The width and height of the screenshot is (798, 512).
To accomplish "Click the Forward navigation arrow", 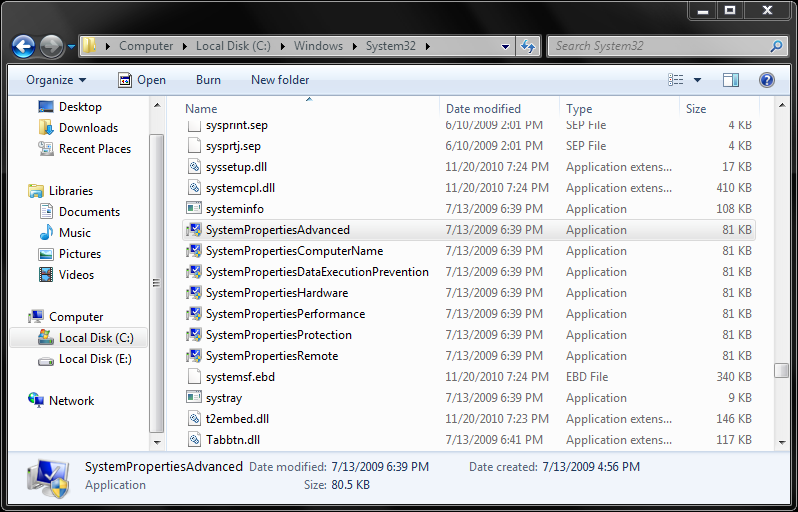I will pyautogui.click(x=51, y=47).
